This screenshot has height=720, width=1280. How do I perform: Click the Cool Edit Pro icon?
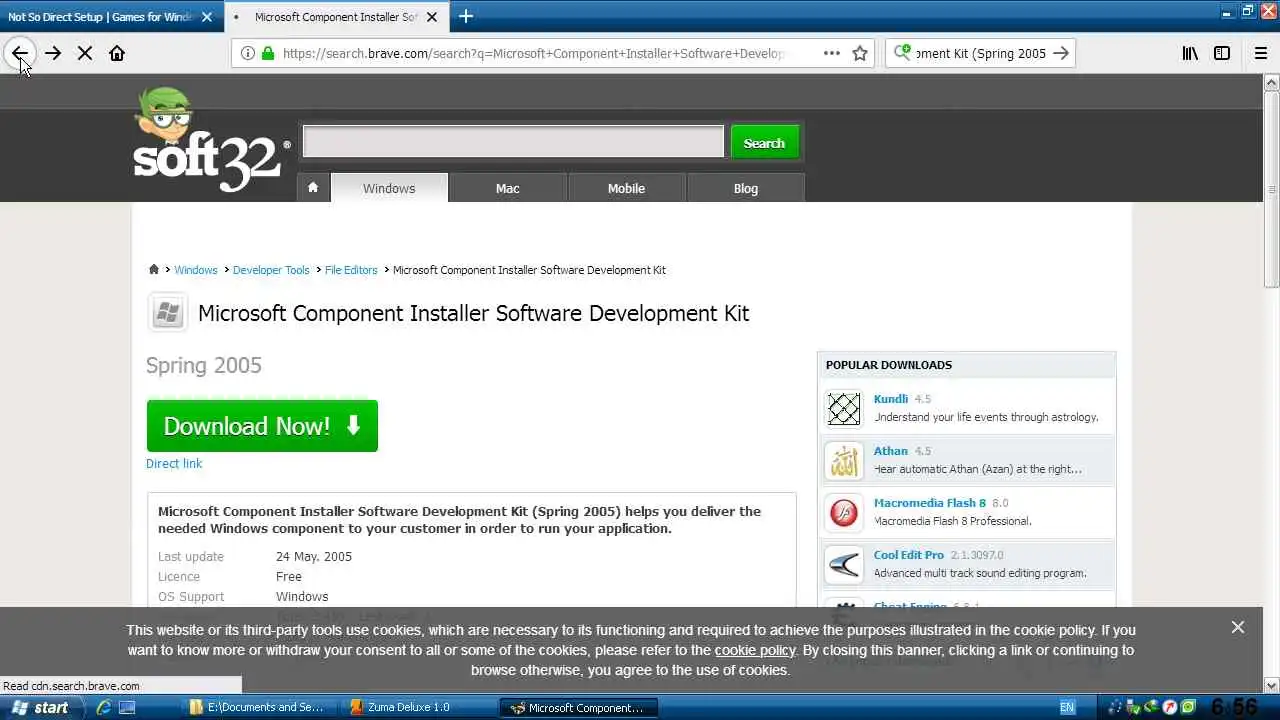click(x=844, y=564)
